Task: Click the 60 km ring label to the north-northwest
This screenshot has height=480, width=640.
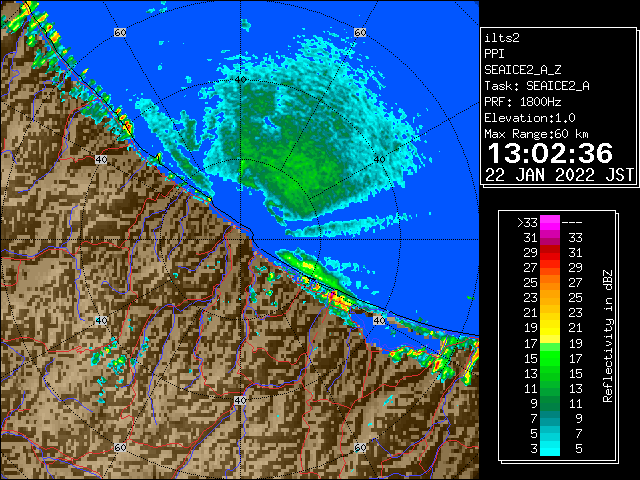Action: (120, 32)
